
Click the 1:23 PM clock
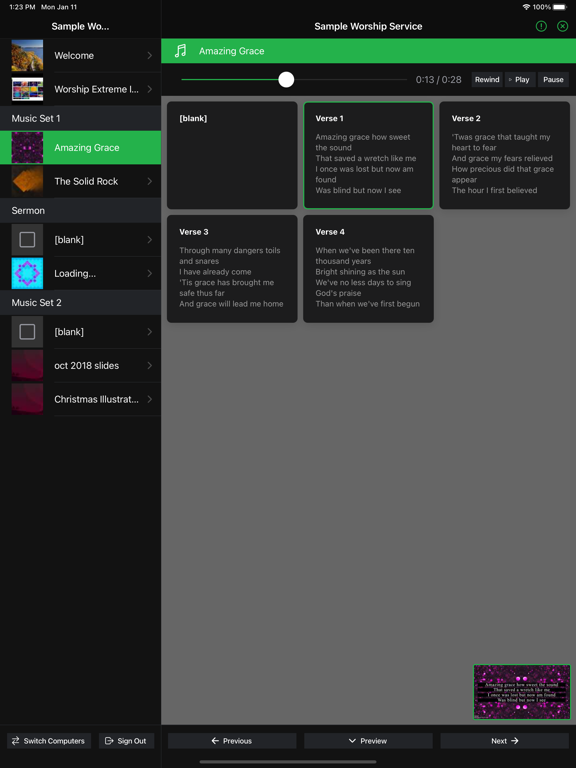click(22, 7)
